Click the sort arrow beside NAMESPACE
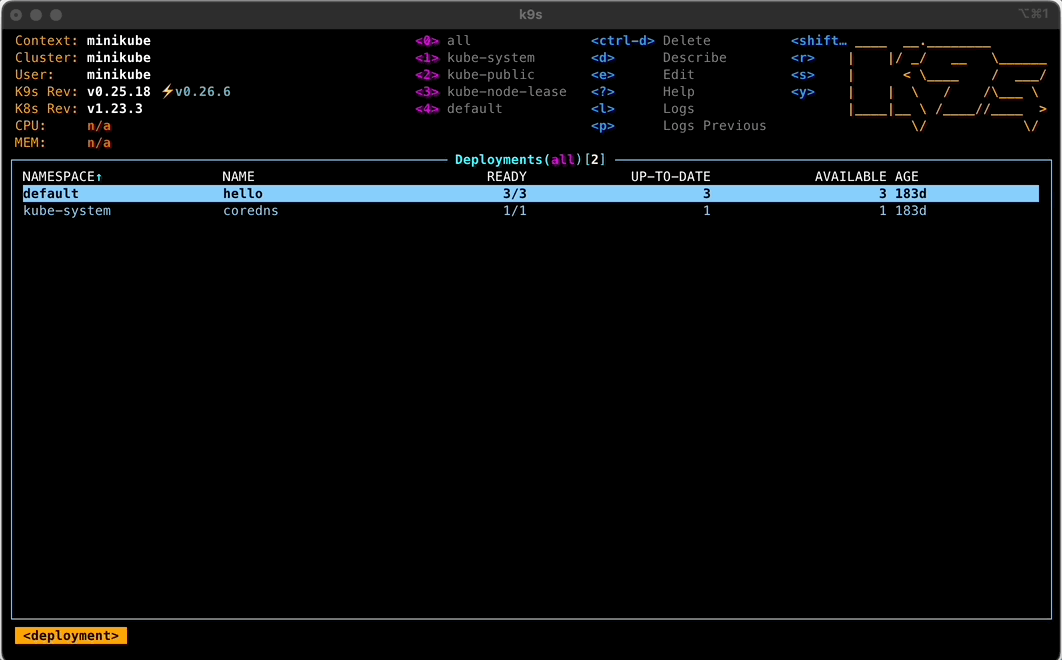The height and width of the screenshot is (660, 1062). (x=99, y=177)
